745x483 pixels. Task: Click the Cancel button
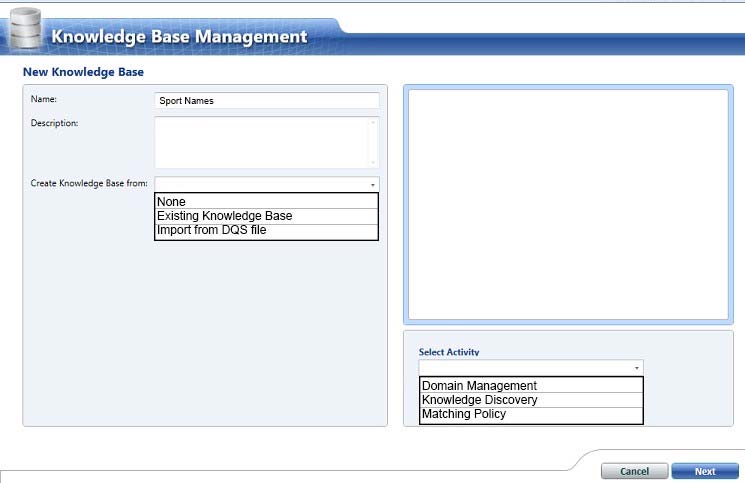pos(634,471)
